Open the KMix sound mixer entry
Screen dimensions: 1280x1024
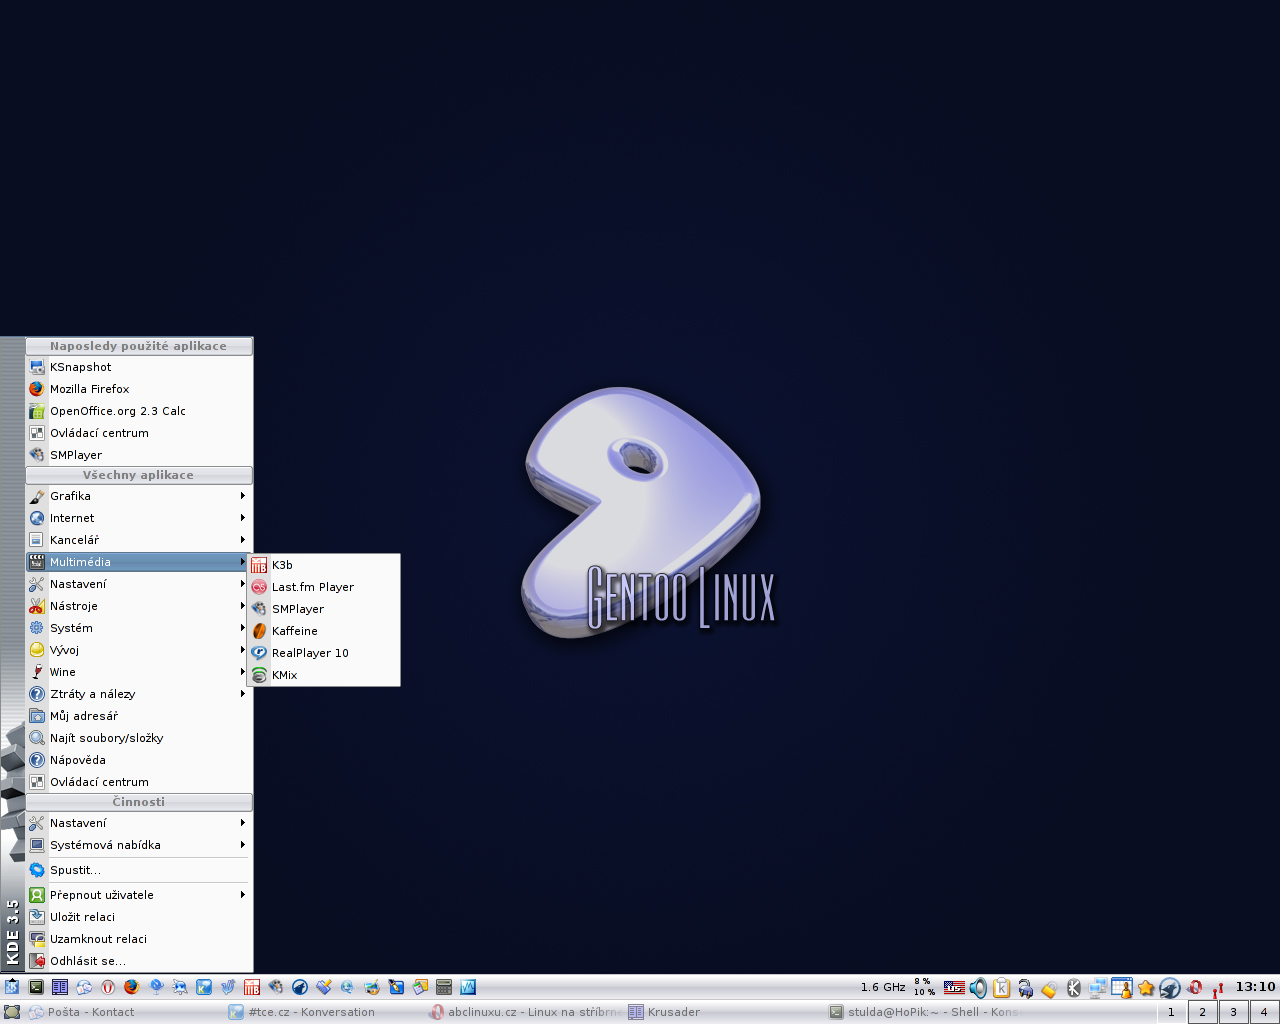coord(284,675)
